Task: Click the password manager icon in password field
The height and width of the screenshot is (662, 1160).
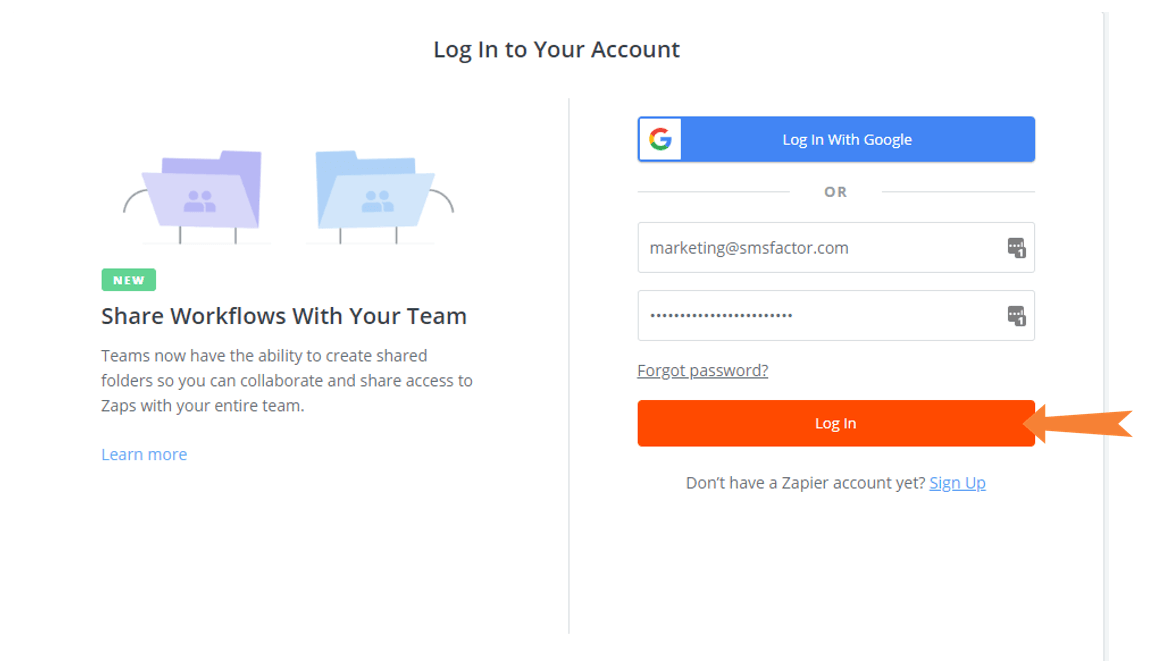Action: click(1016, 316)
